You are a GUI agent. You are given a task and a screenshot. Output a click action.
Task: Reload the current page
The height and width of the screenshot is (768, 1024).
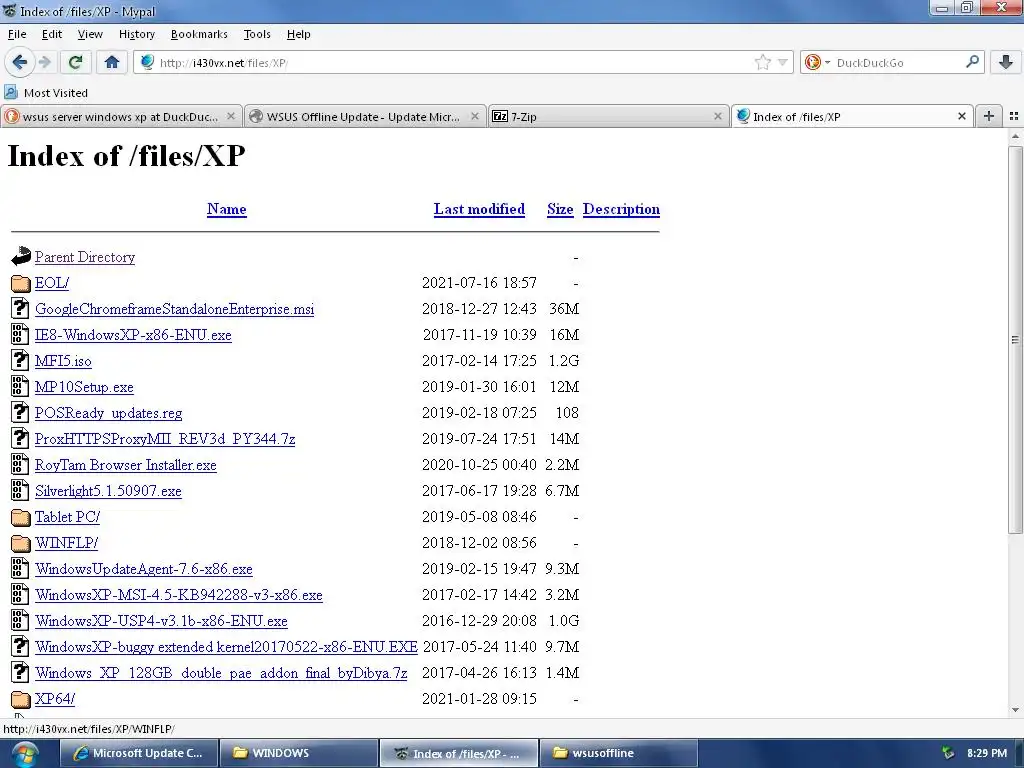(x=75, y=62)
